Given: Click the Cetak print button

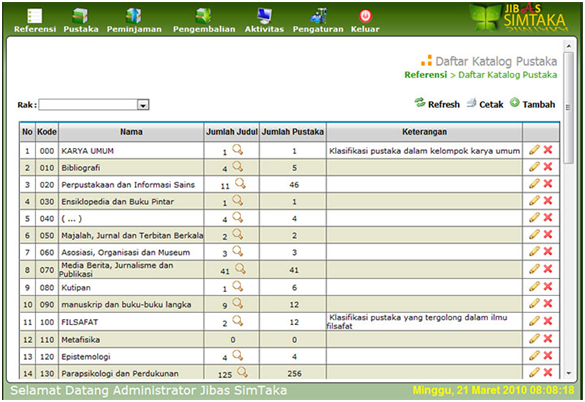Looking at the screenshot, I should point(485,104).
